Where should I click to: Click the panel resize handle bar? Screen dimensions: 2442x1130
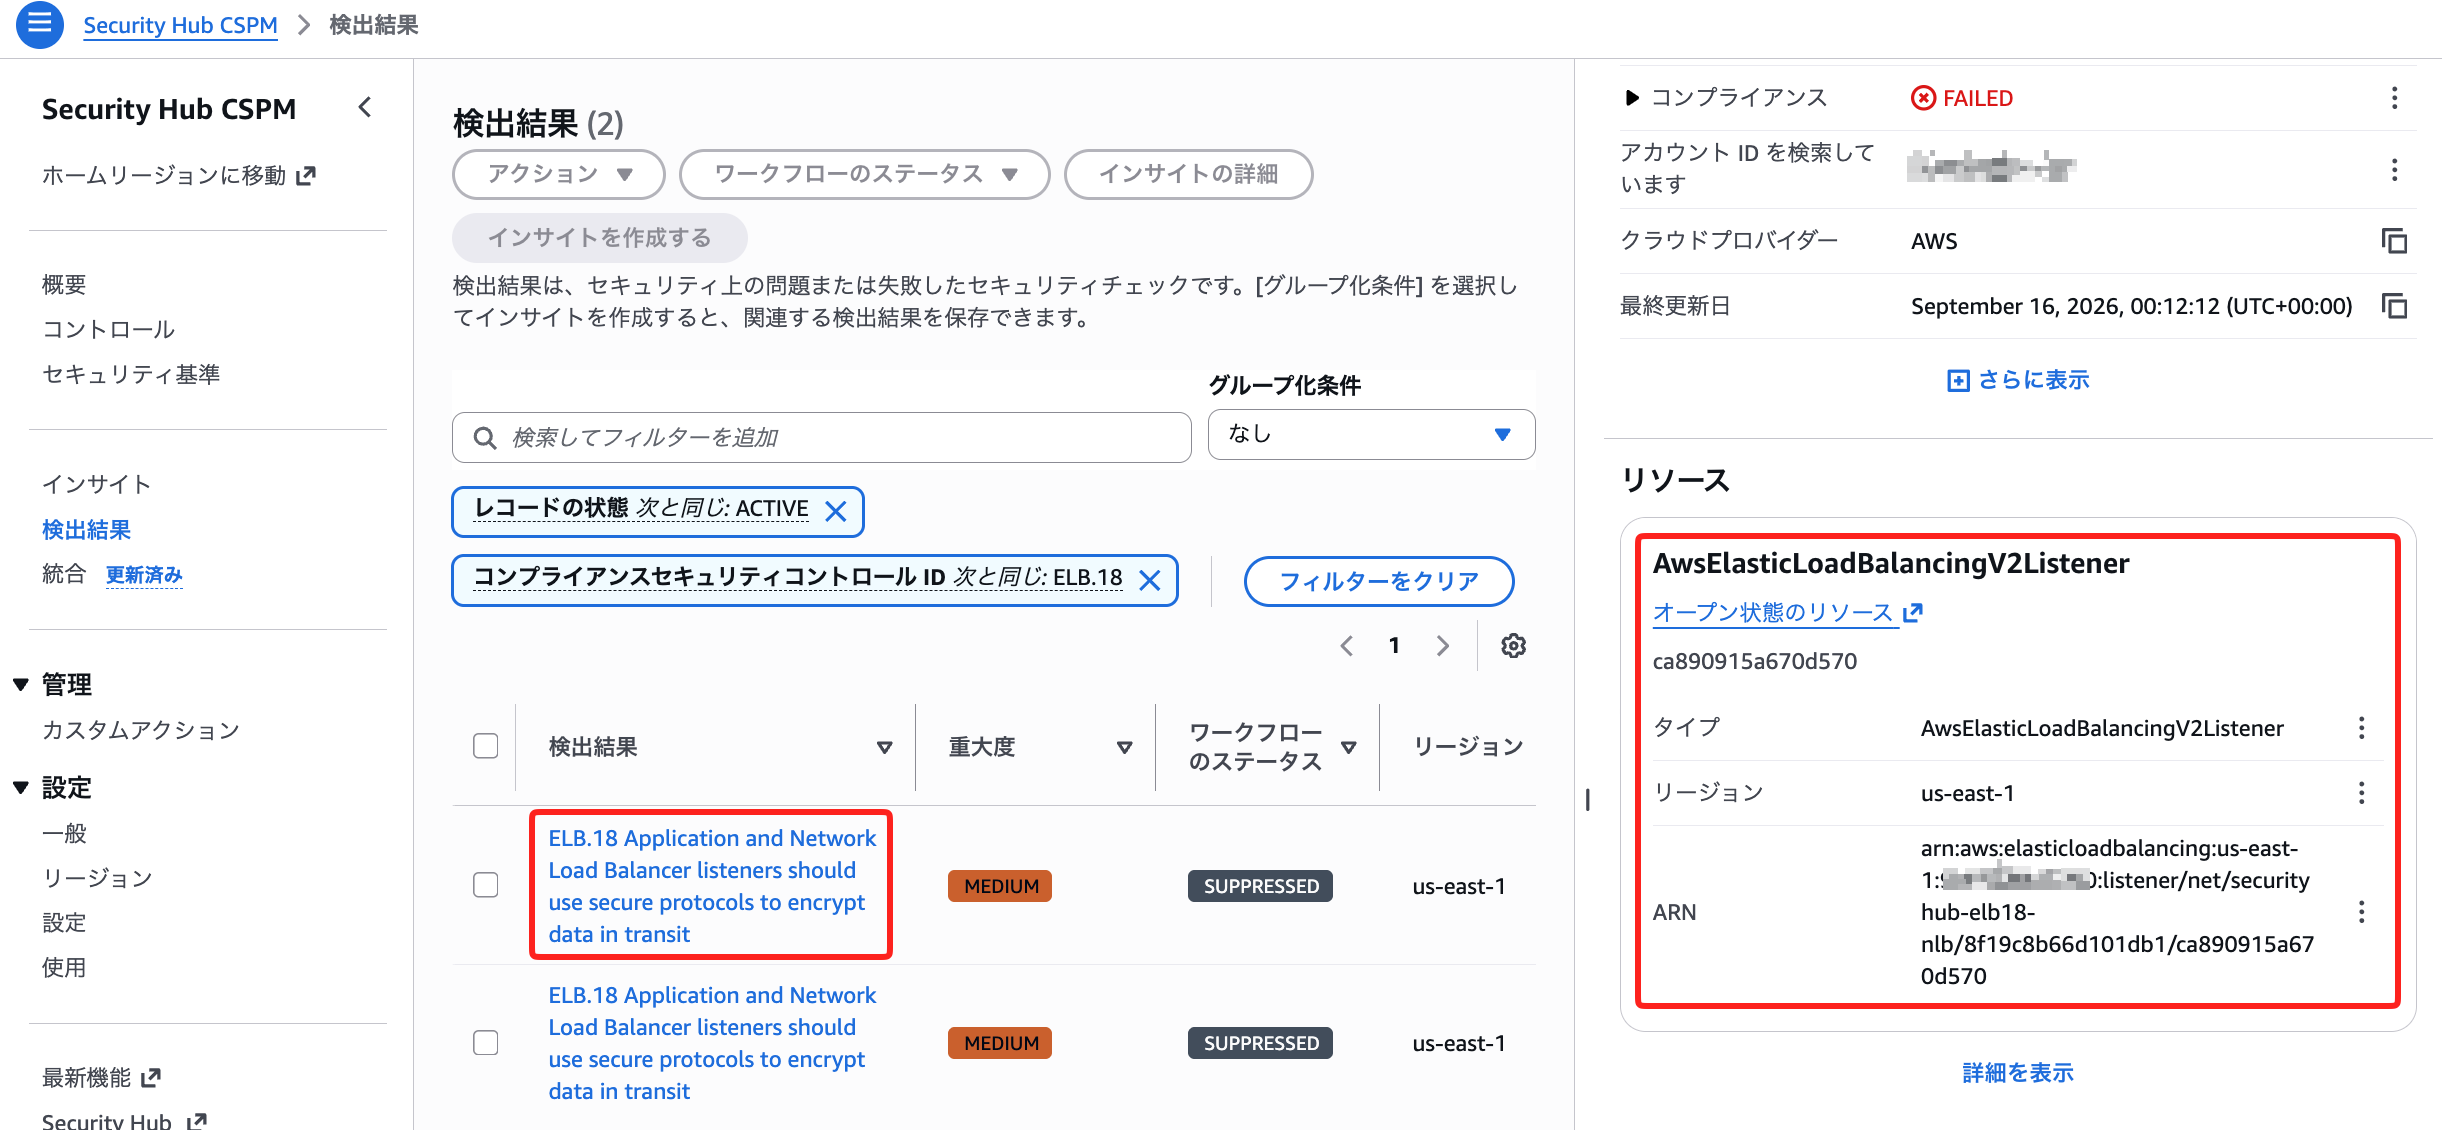tap(1588, 800)
